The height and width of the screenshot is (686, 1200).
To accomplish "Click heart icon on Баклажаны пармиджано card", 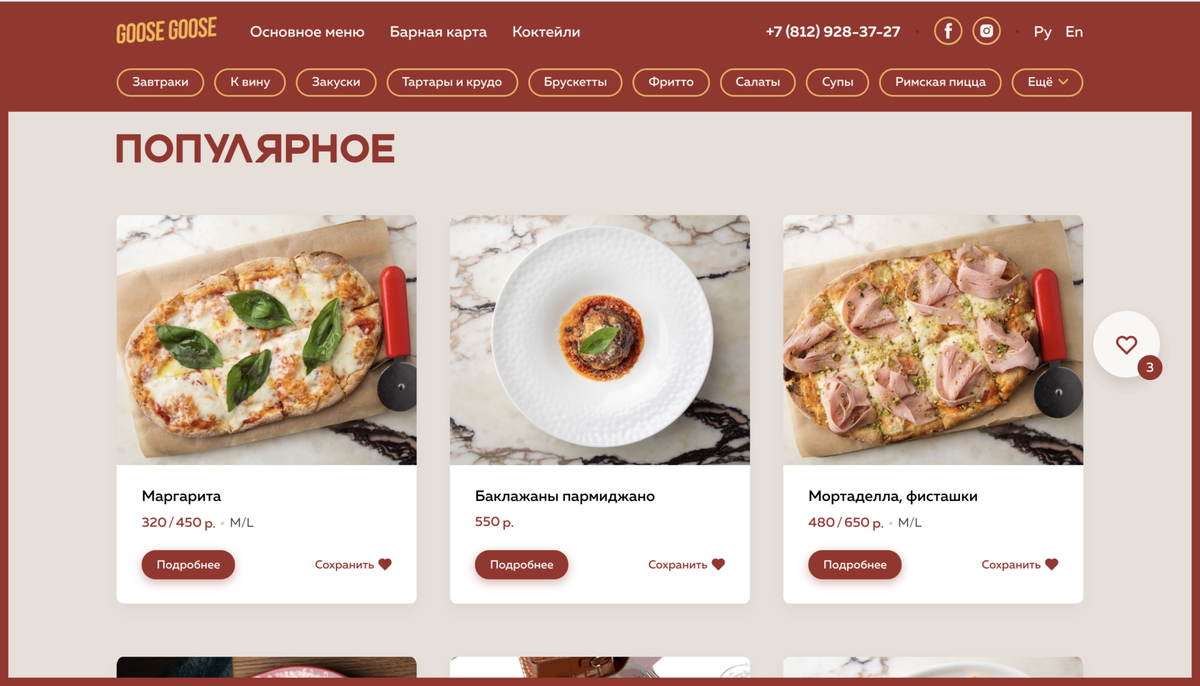I will click(718, 565).
